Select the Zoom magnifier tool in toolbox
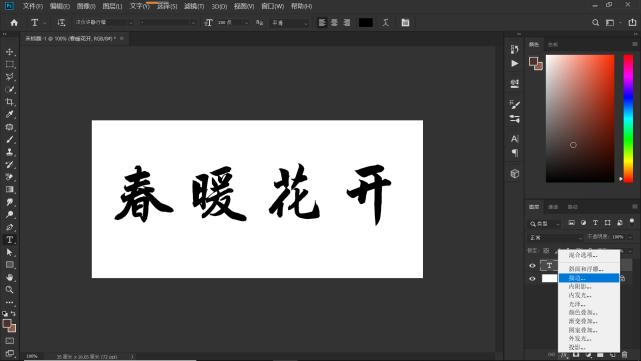The width and height of the screenshot is (641, 361). point(9,290)
